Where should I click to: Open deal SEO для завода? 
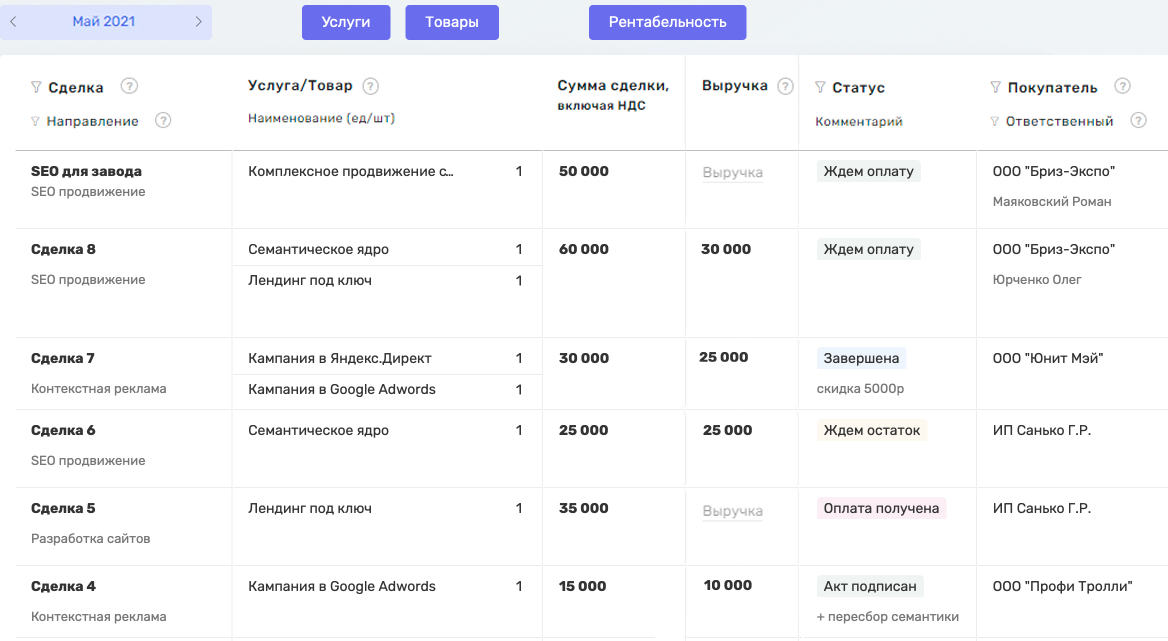[x=86, y=171]
